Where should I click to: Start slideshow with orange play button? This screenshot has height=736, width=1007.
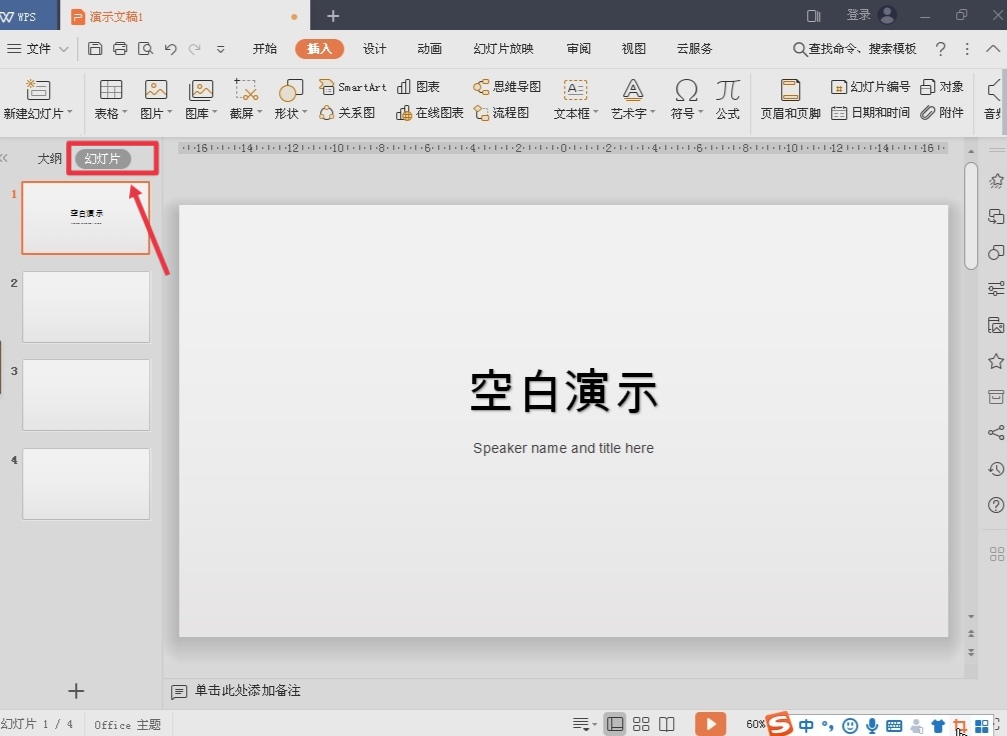[x=710, y=724]
